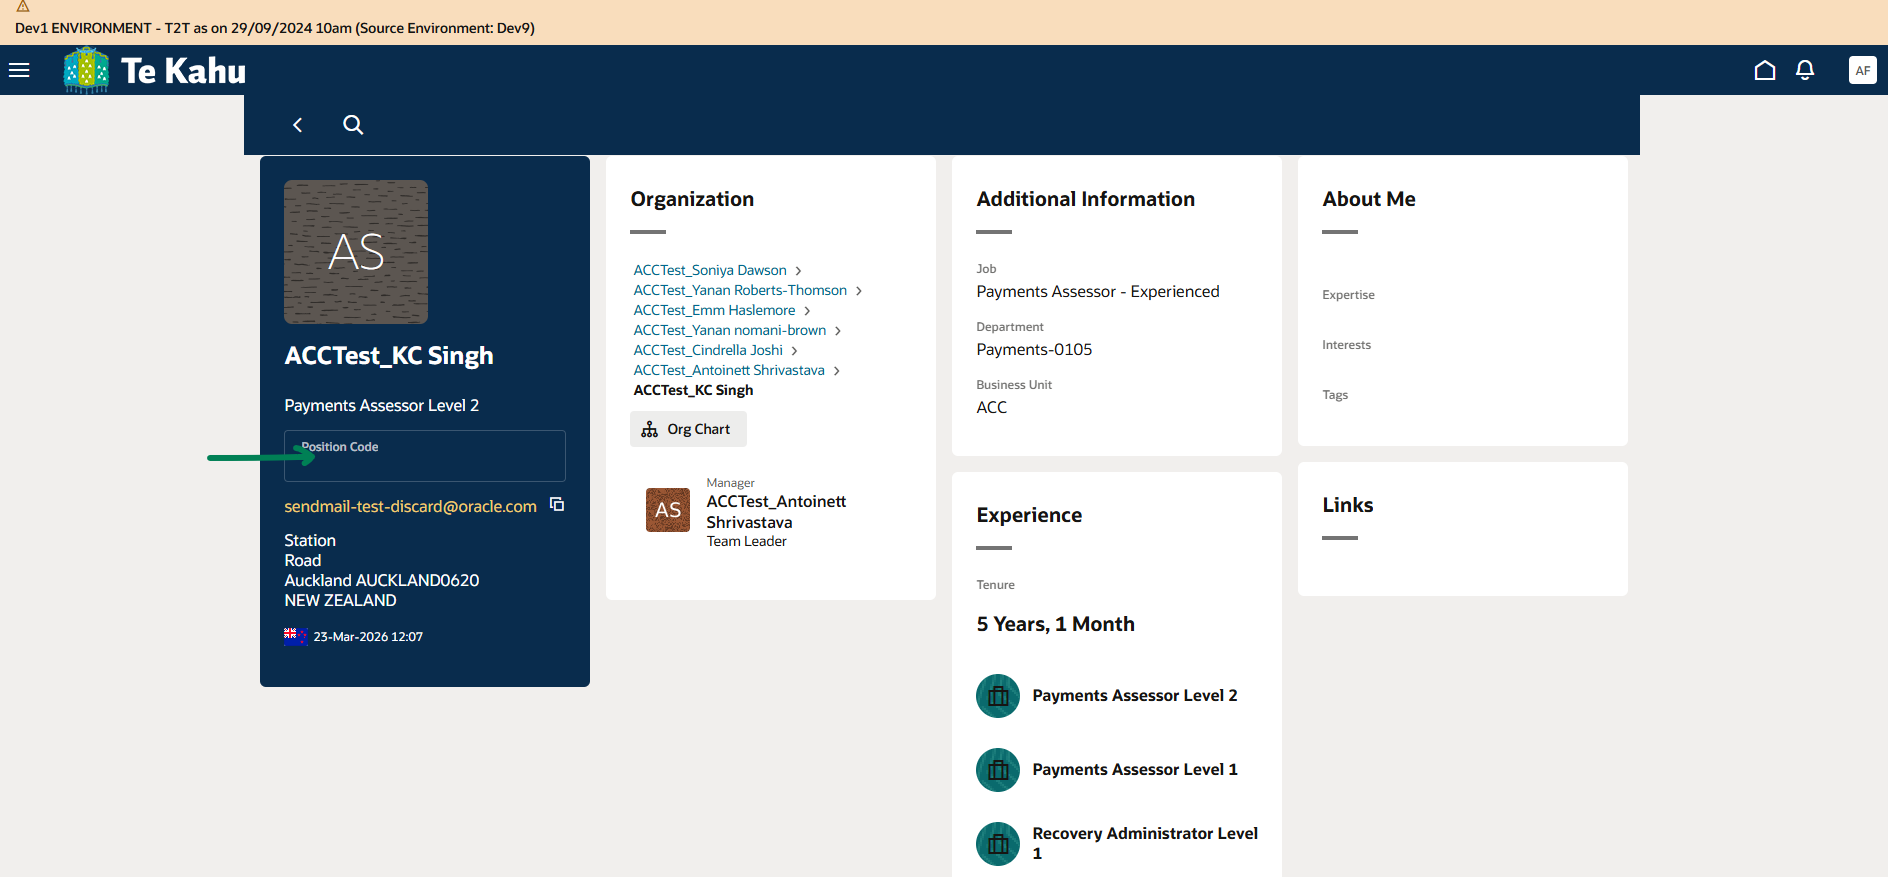Go back with the left chevron
Screen dimensions: 1888x877
point(297,125)
